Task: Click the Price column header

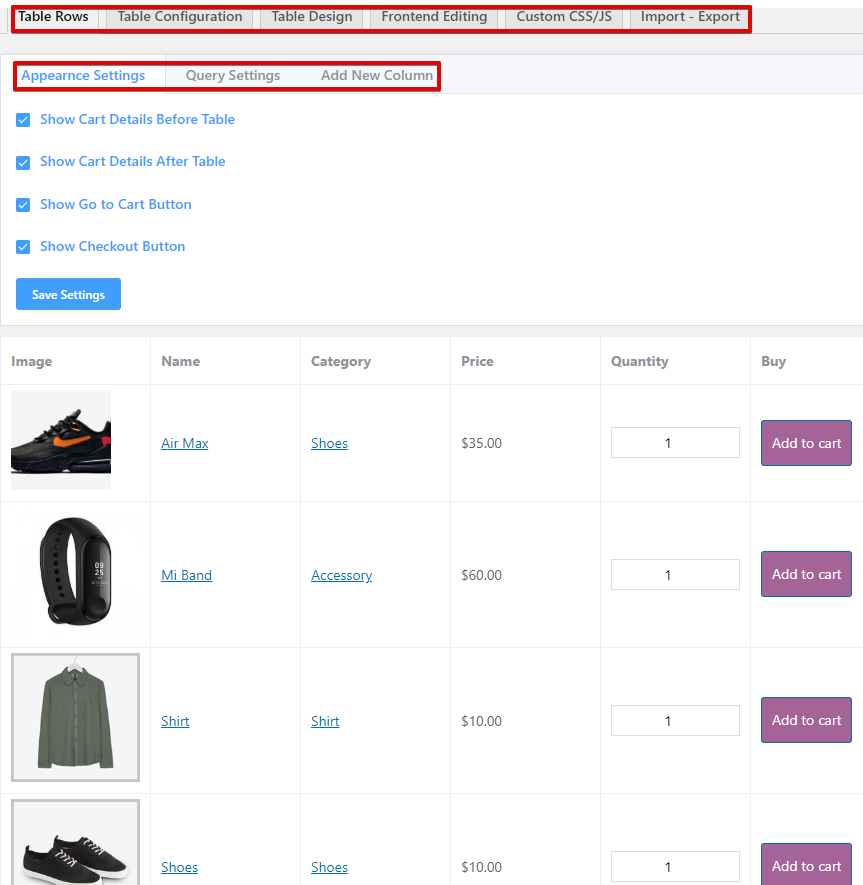Action: click(477, 361)
